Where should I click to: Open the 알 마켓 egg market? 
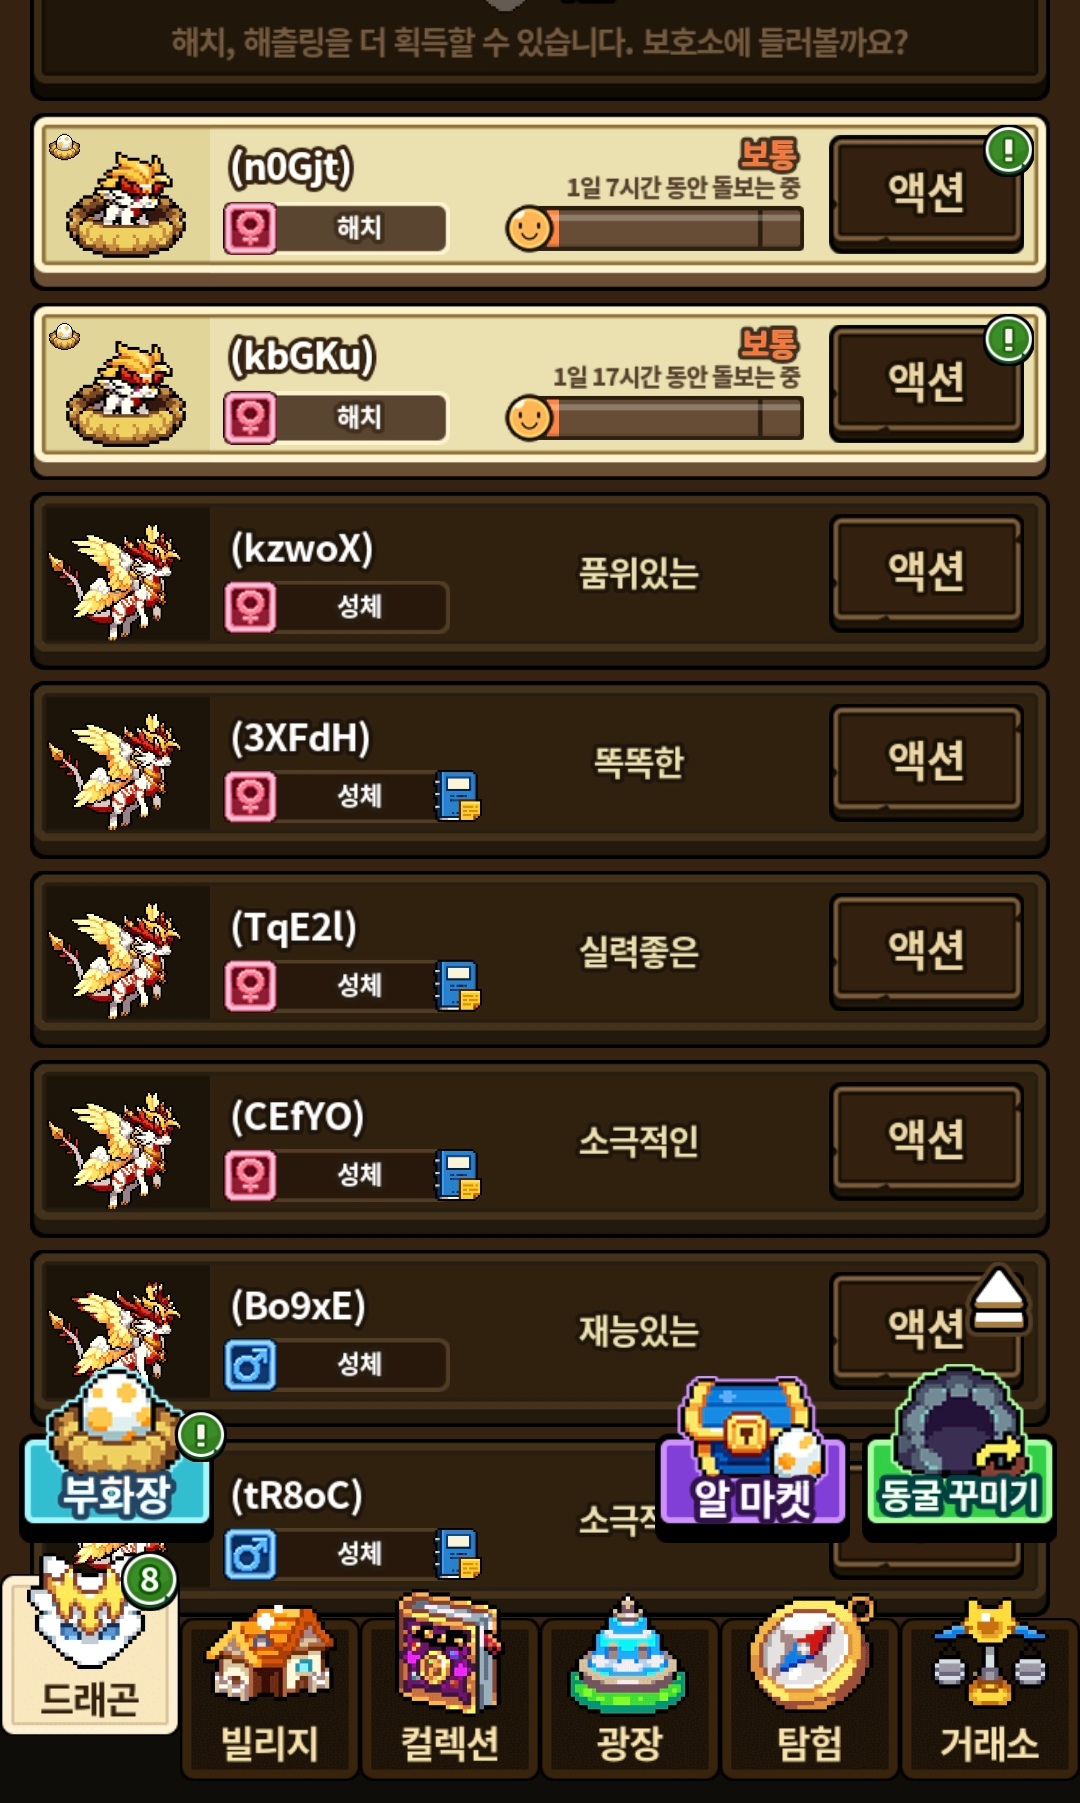point(752,1453)
